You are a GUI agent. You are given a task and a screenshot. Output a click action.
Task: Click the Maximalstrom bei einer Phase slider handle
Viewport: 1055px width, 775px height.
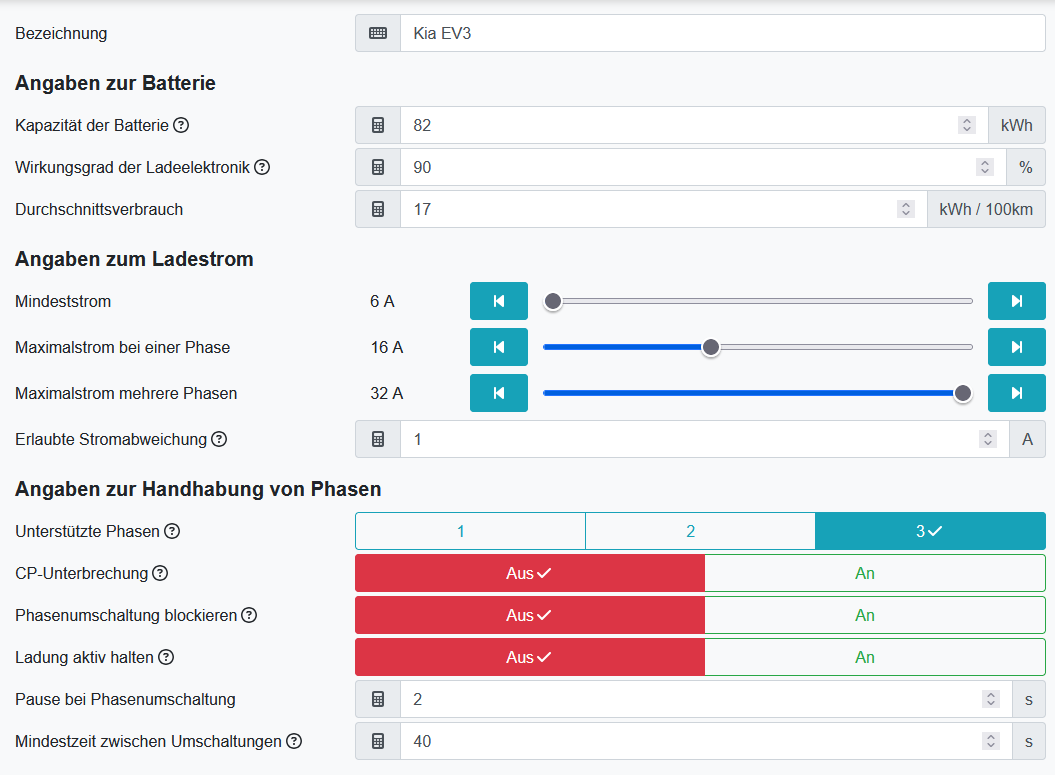click(x=711, y=348)
